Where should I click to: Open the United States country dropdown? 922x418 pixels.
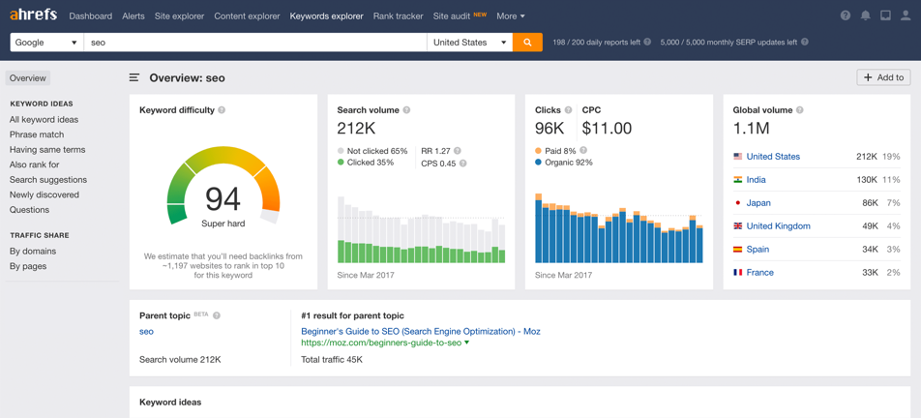(468, 43)
